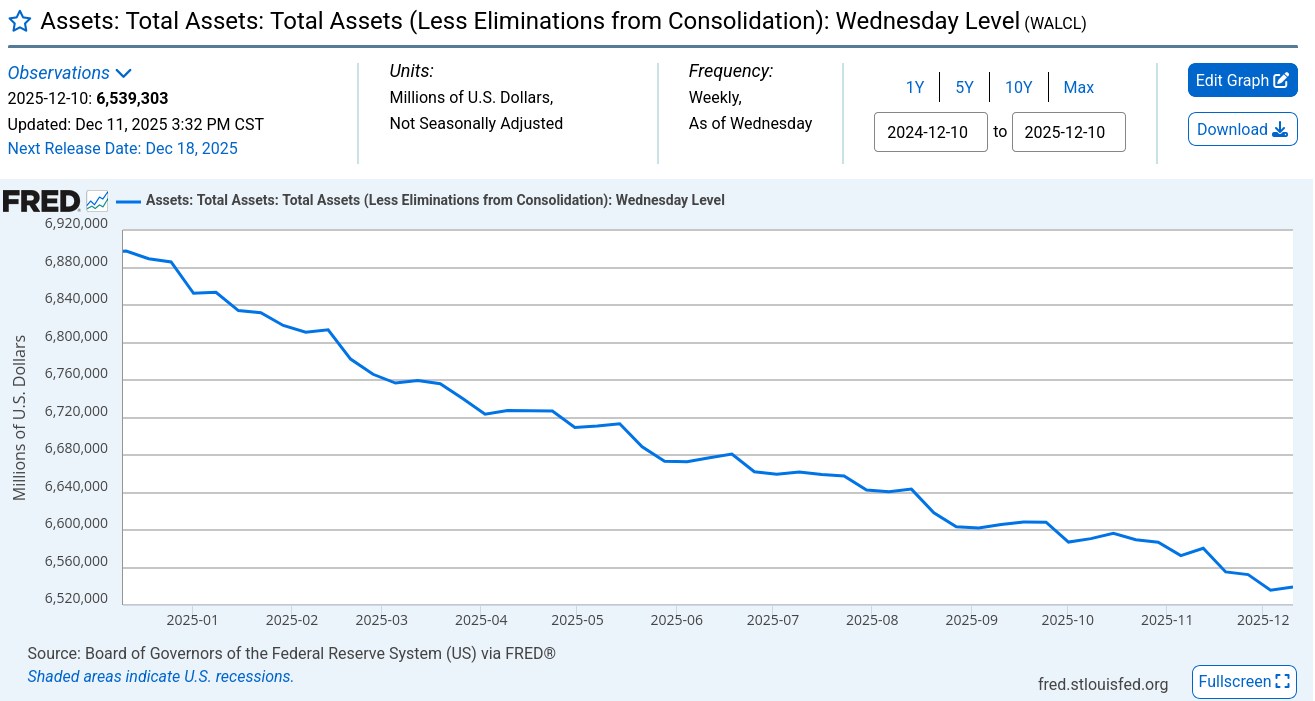Switch to the 5Y time range

coord(964,87)
